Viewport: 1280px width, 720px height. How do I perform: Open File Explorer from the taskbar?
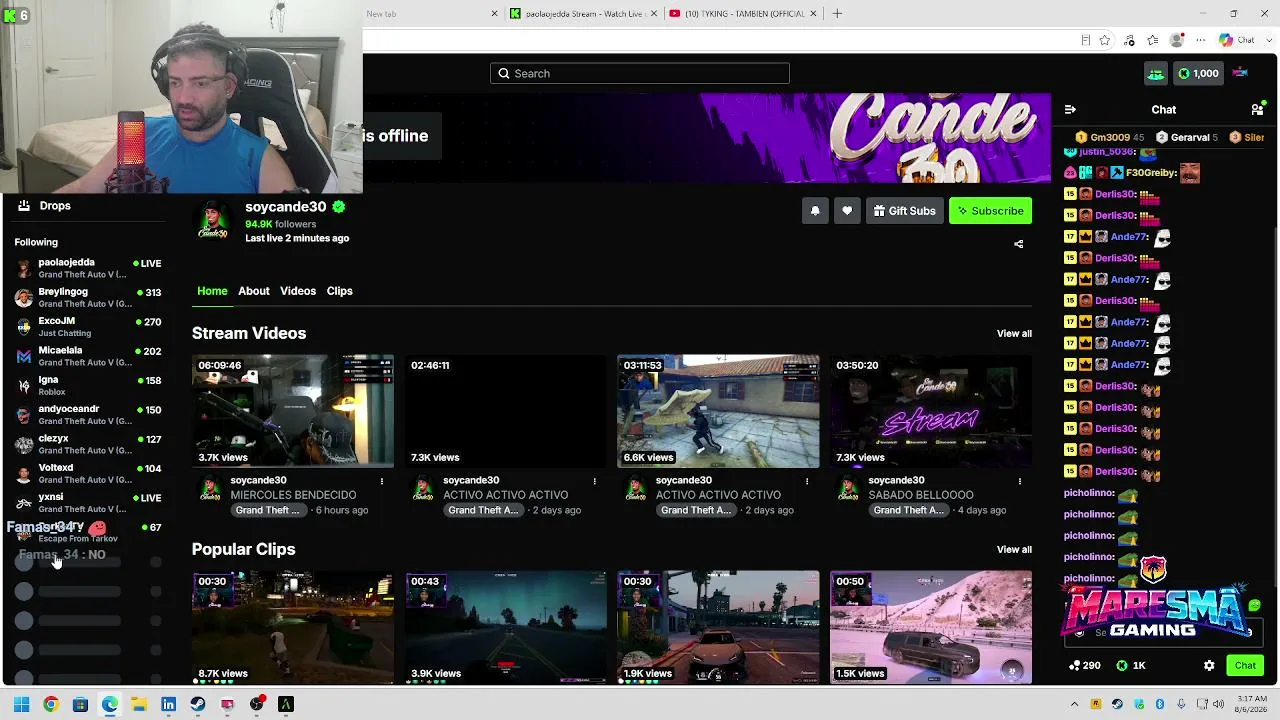[139, 705]
